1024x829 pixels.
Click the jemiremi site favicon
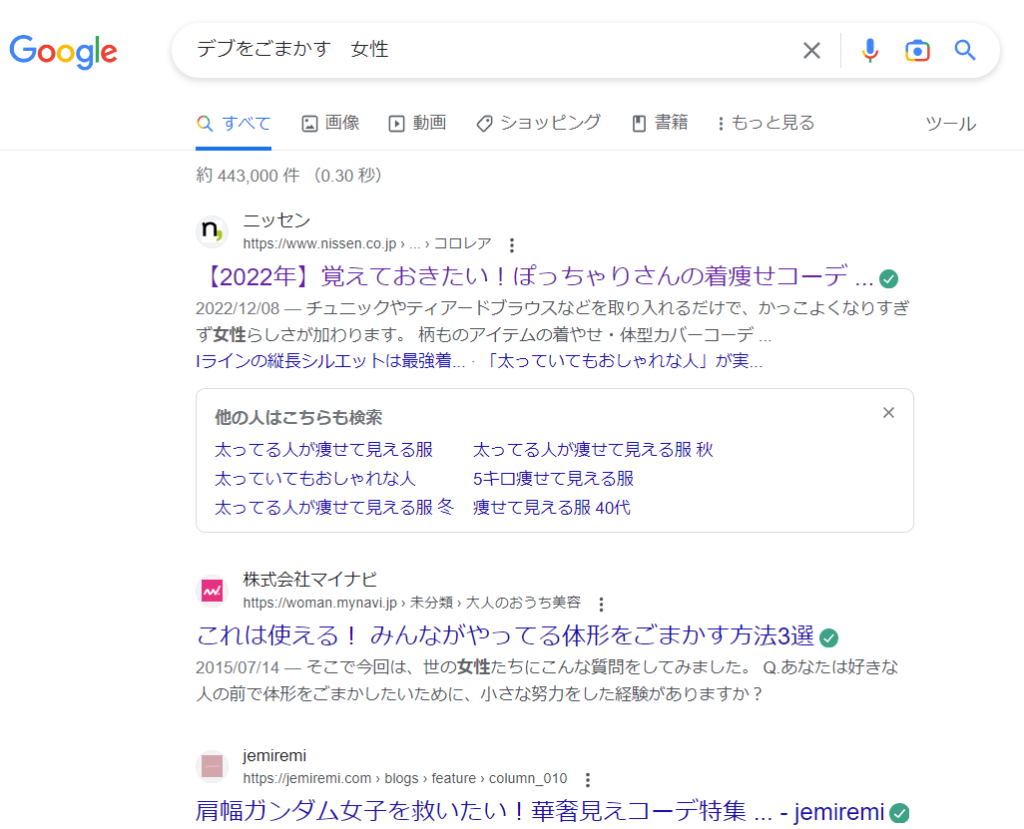click(212, 766)
